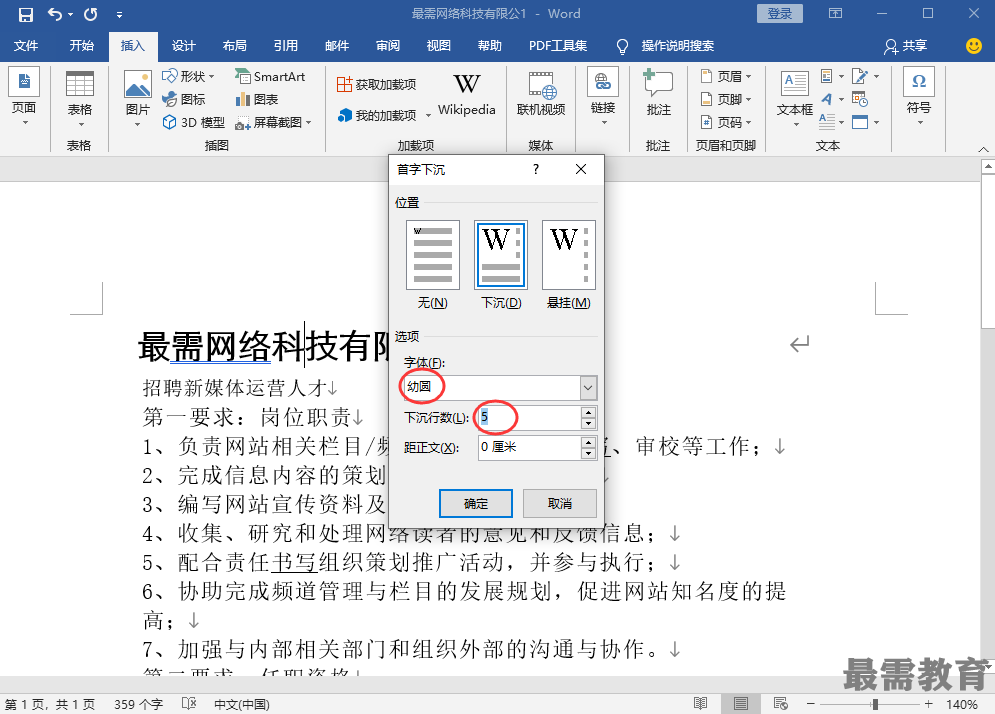
Task: Switch to web layout view icon
Action: [781, 704]
